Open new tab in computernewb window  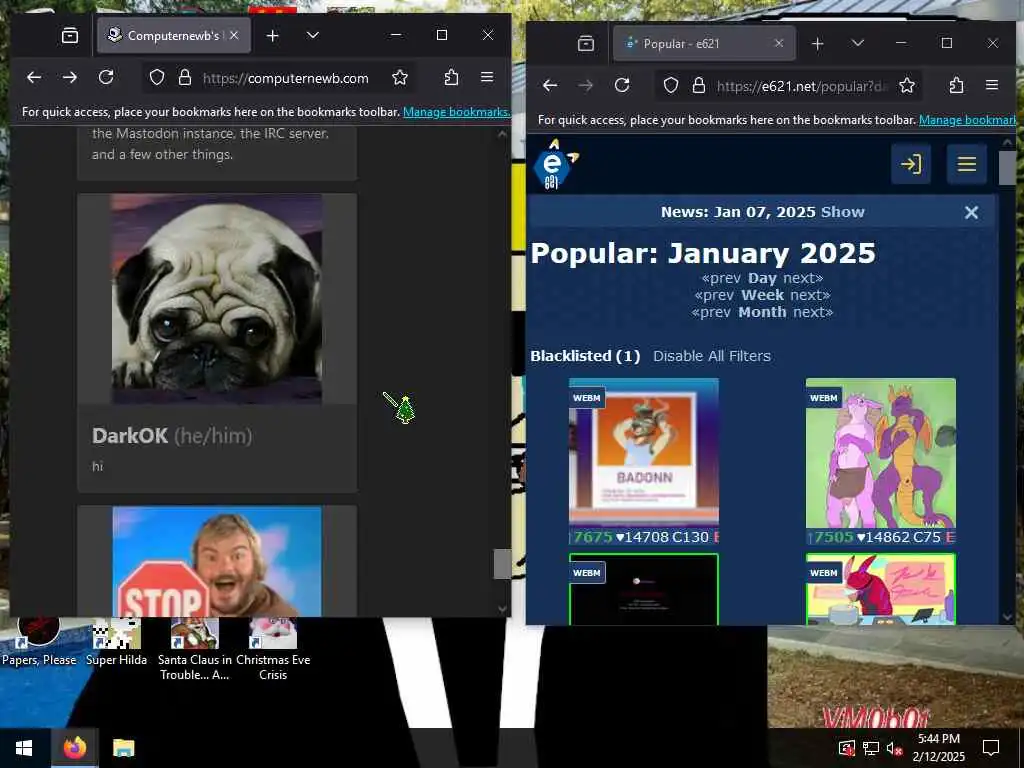click(x=273, y=35)
